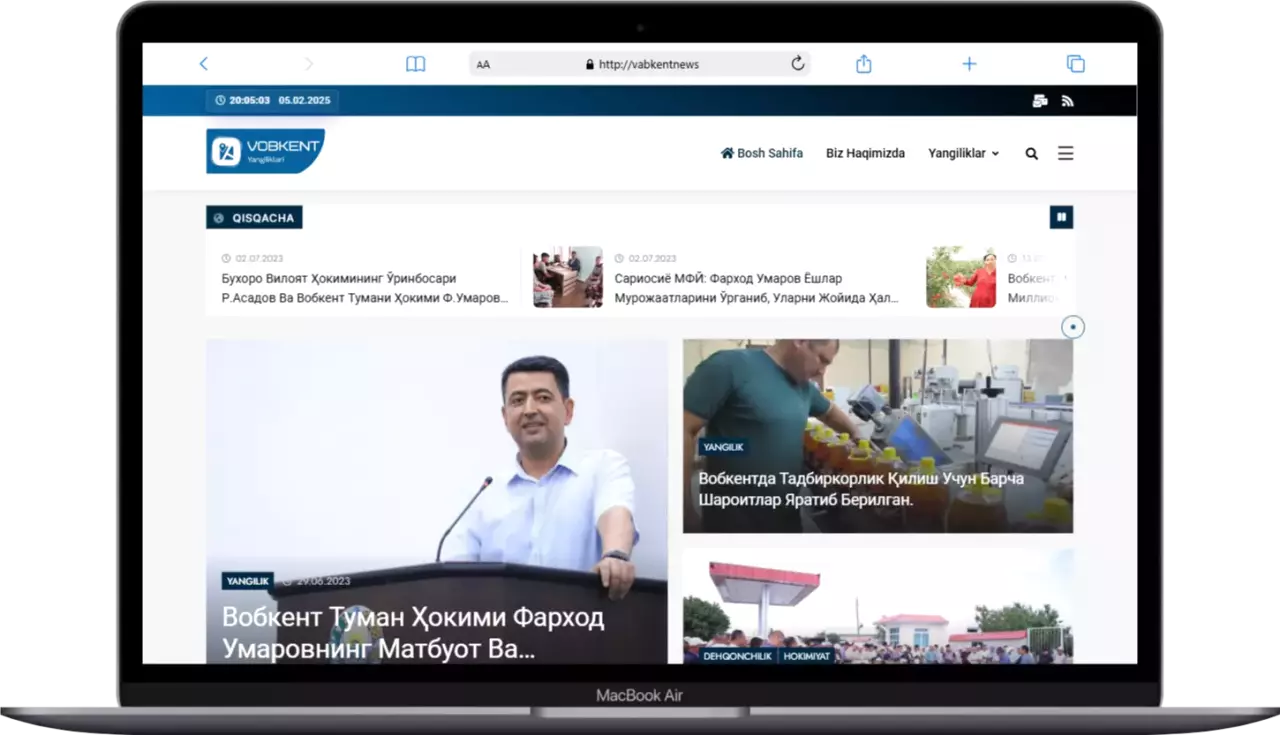Open the hamburger menu icon
Screen dimensions: 1280x735
[1065, 154]
